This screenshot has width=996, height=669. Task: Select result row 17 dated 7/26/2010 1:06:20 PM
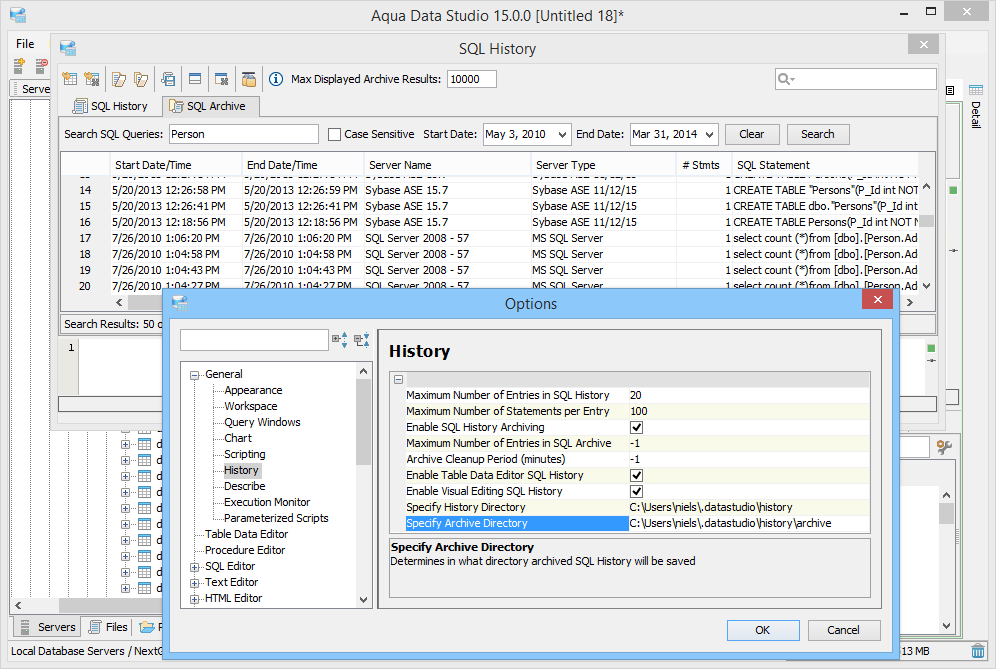click(x=490, y=238)
